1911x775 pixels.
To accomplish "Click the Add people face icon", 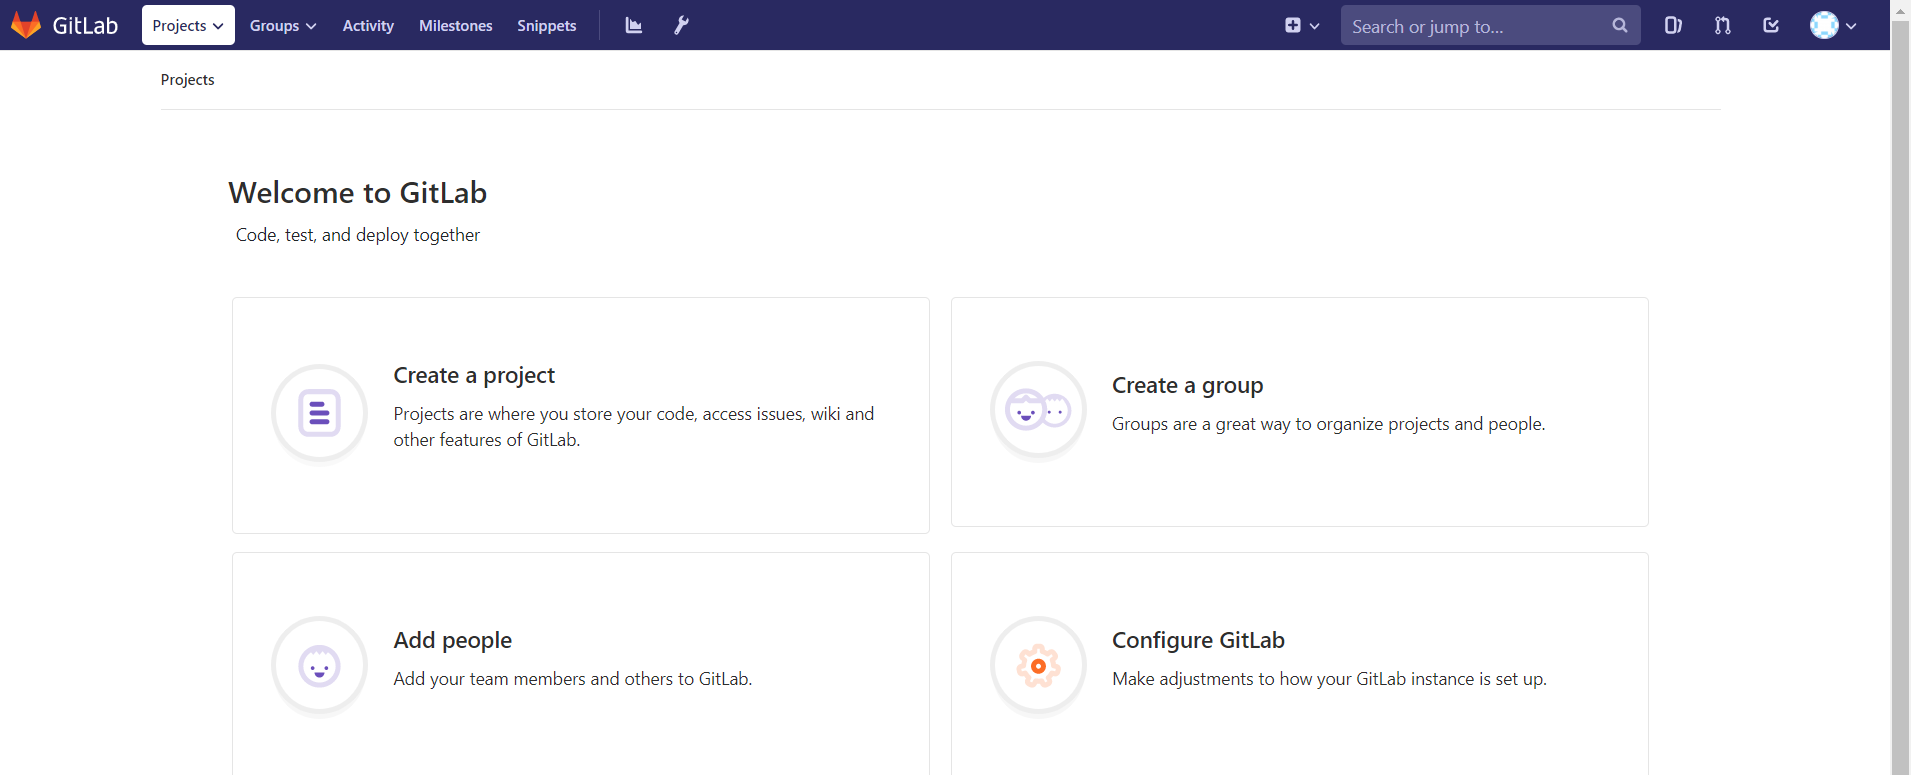I will click(x=320, y=665).
